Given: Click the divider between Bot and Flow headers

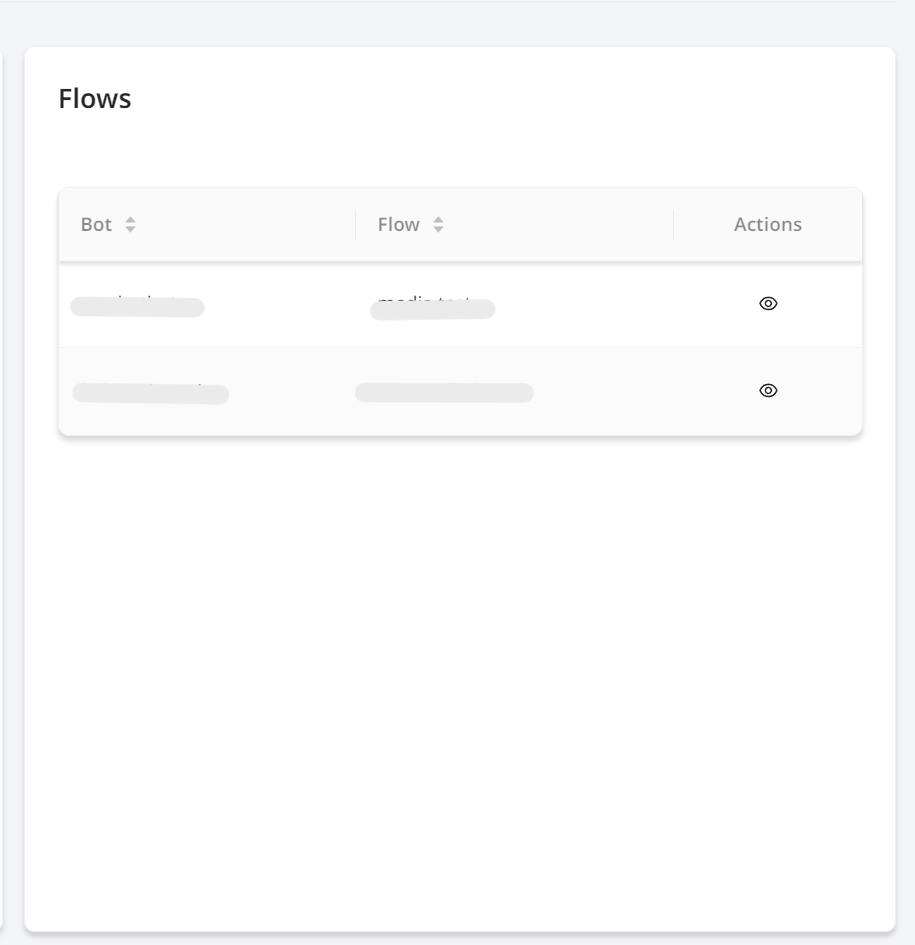Looking at the screenshot, I should (356, 224).
